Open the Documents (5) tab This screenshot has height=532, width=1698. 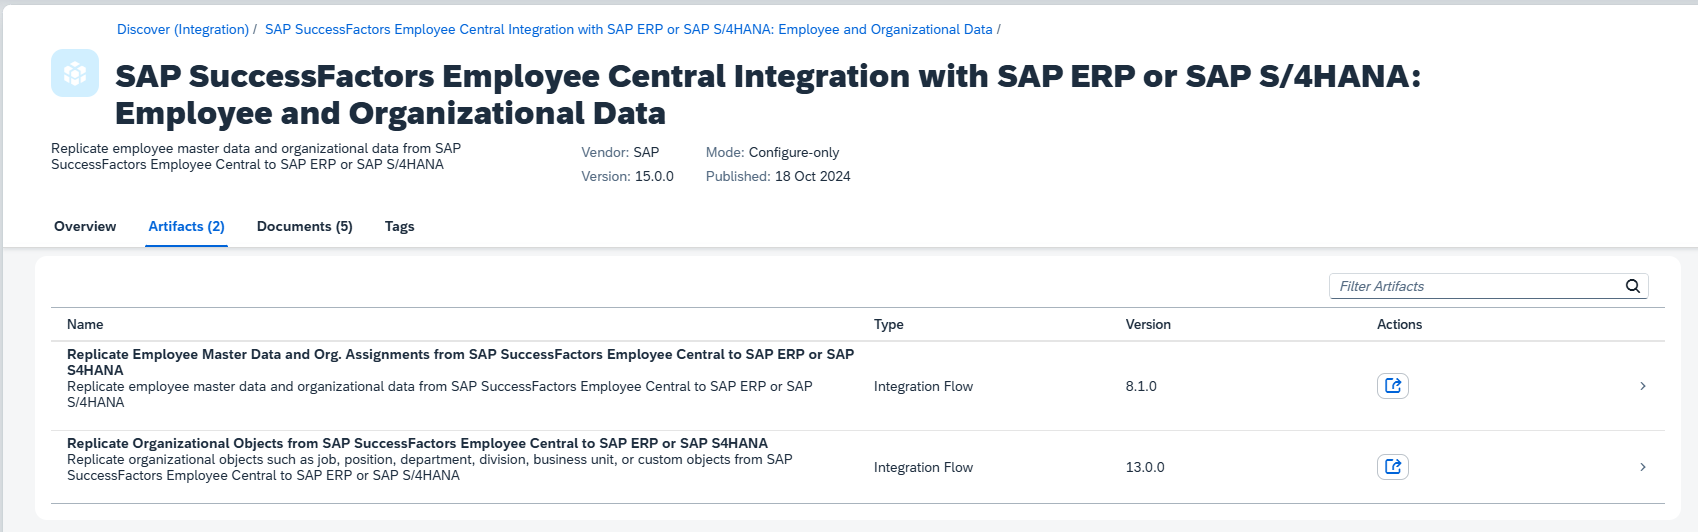305,226
